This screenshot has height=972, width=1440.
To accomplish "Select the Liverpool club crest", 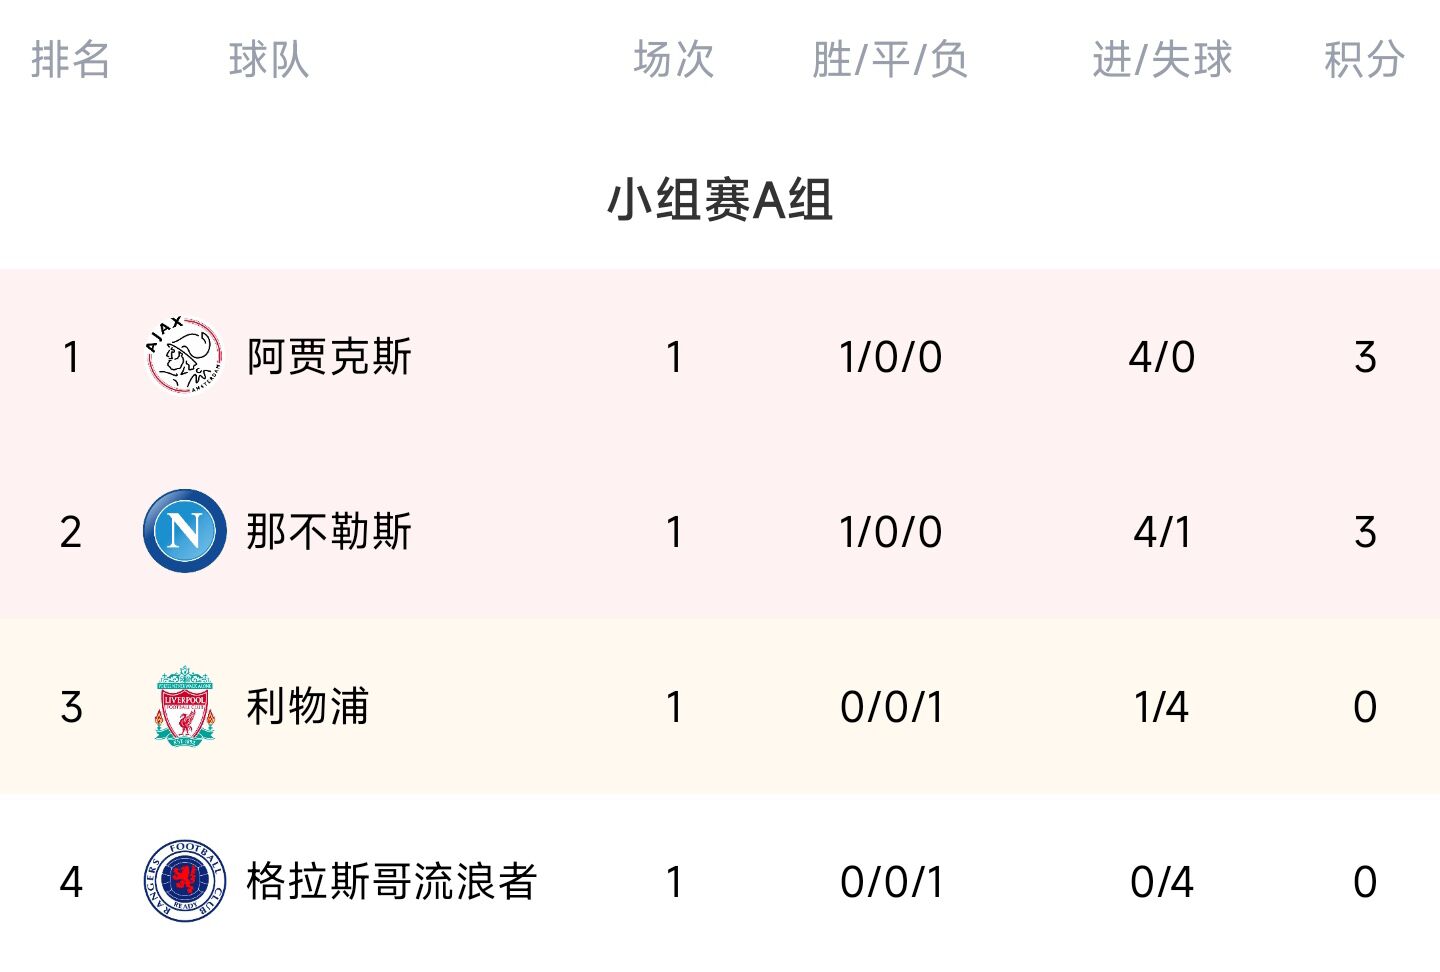I will (x=184, y=706).
